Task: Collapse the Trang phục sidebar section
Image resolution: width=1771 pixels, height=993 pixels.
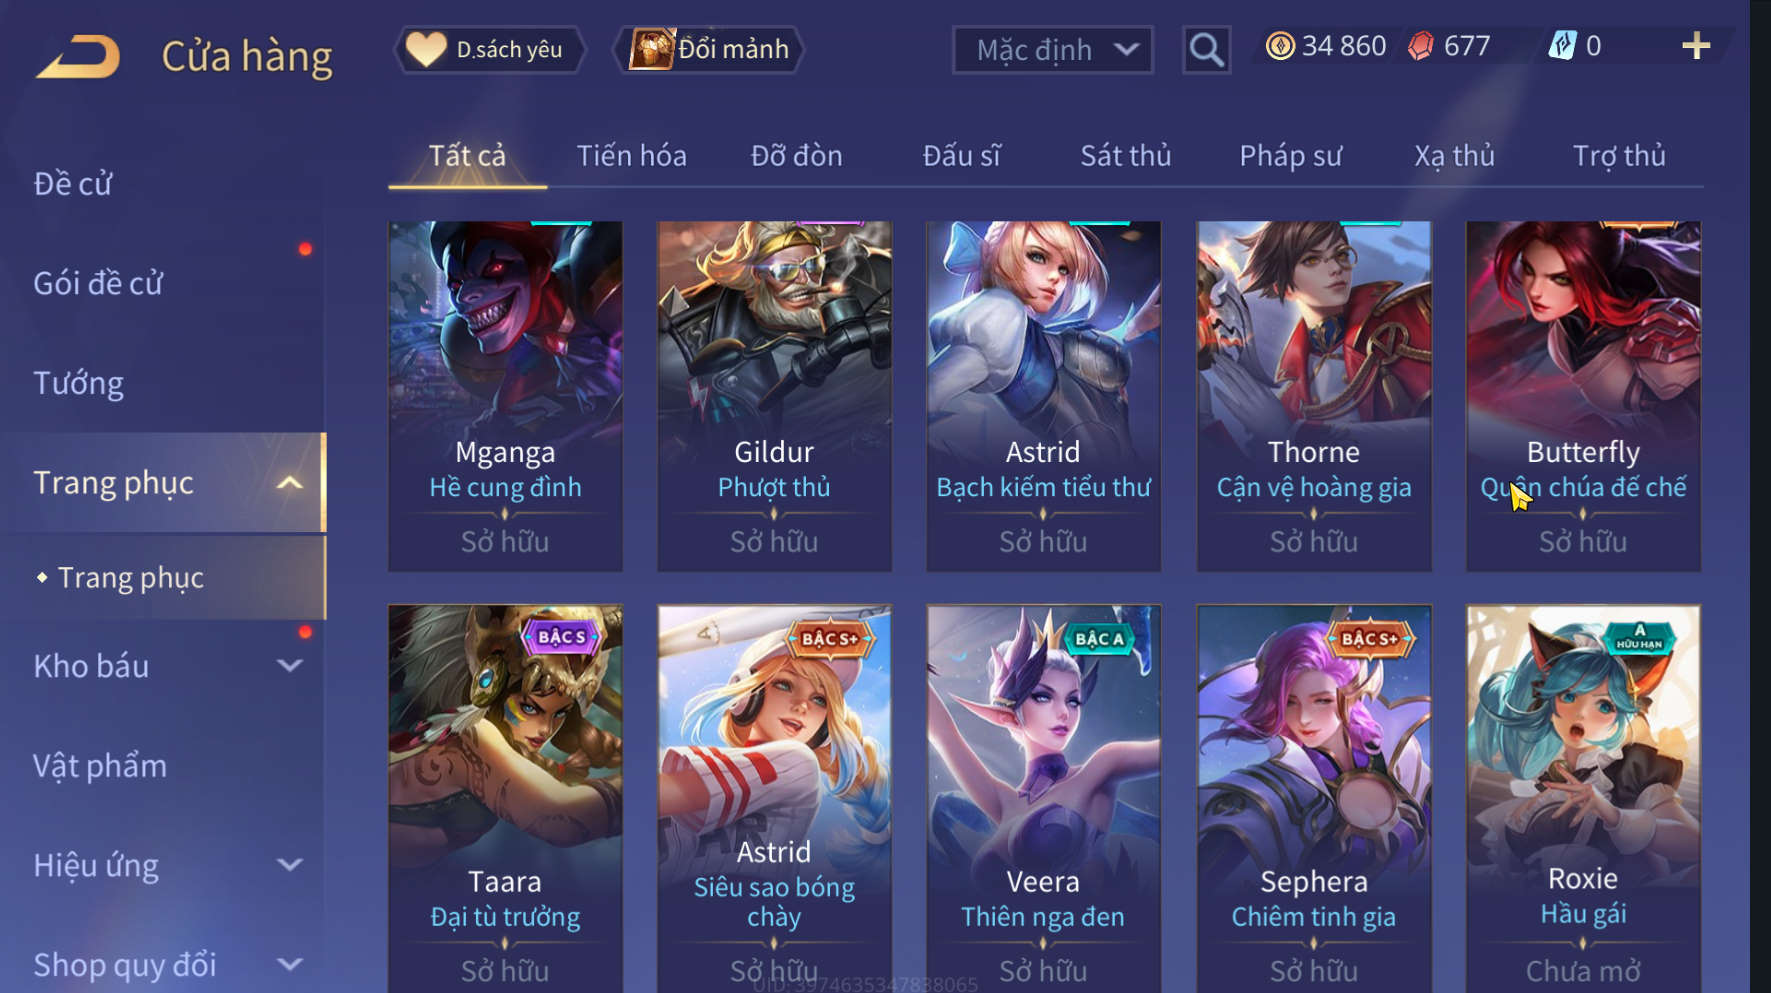Action: (289, 483)
